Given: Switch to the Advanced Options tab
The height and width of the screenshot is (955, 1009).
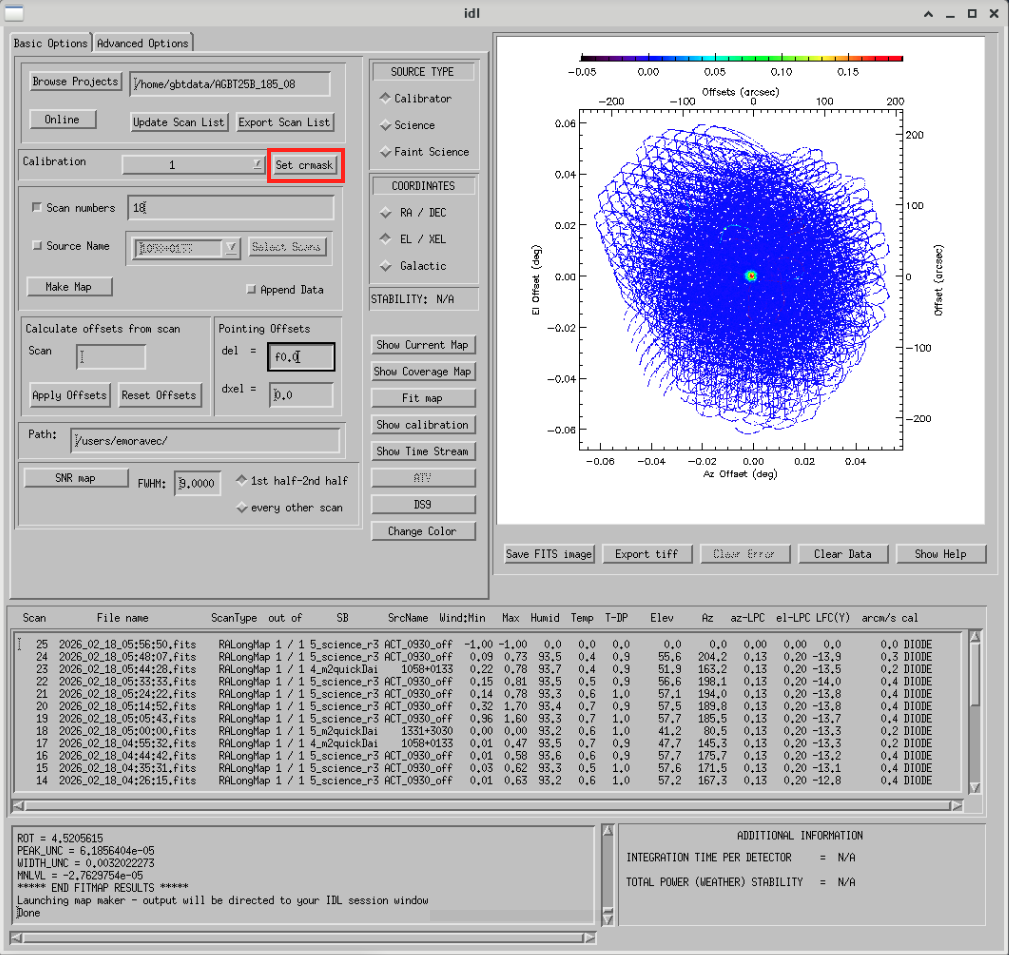Looking at the screenshot, I should pos(143,43).
